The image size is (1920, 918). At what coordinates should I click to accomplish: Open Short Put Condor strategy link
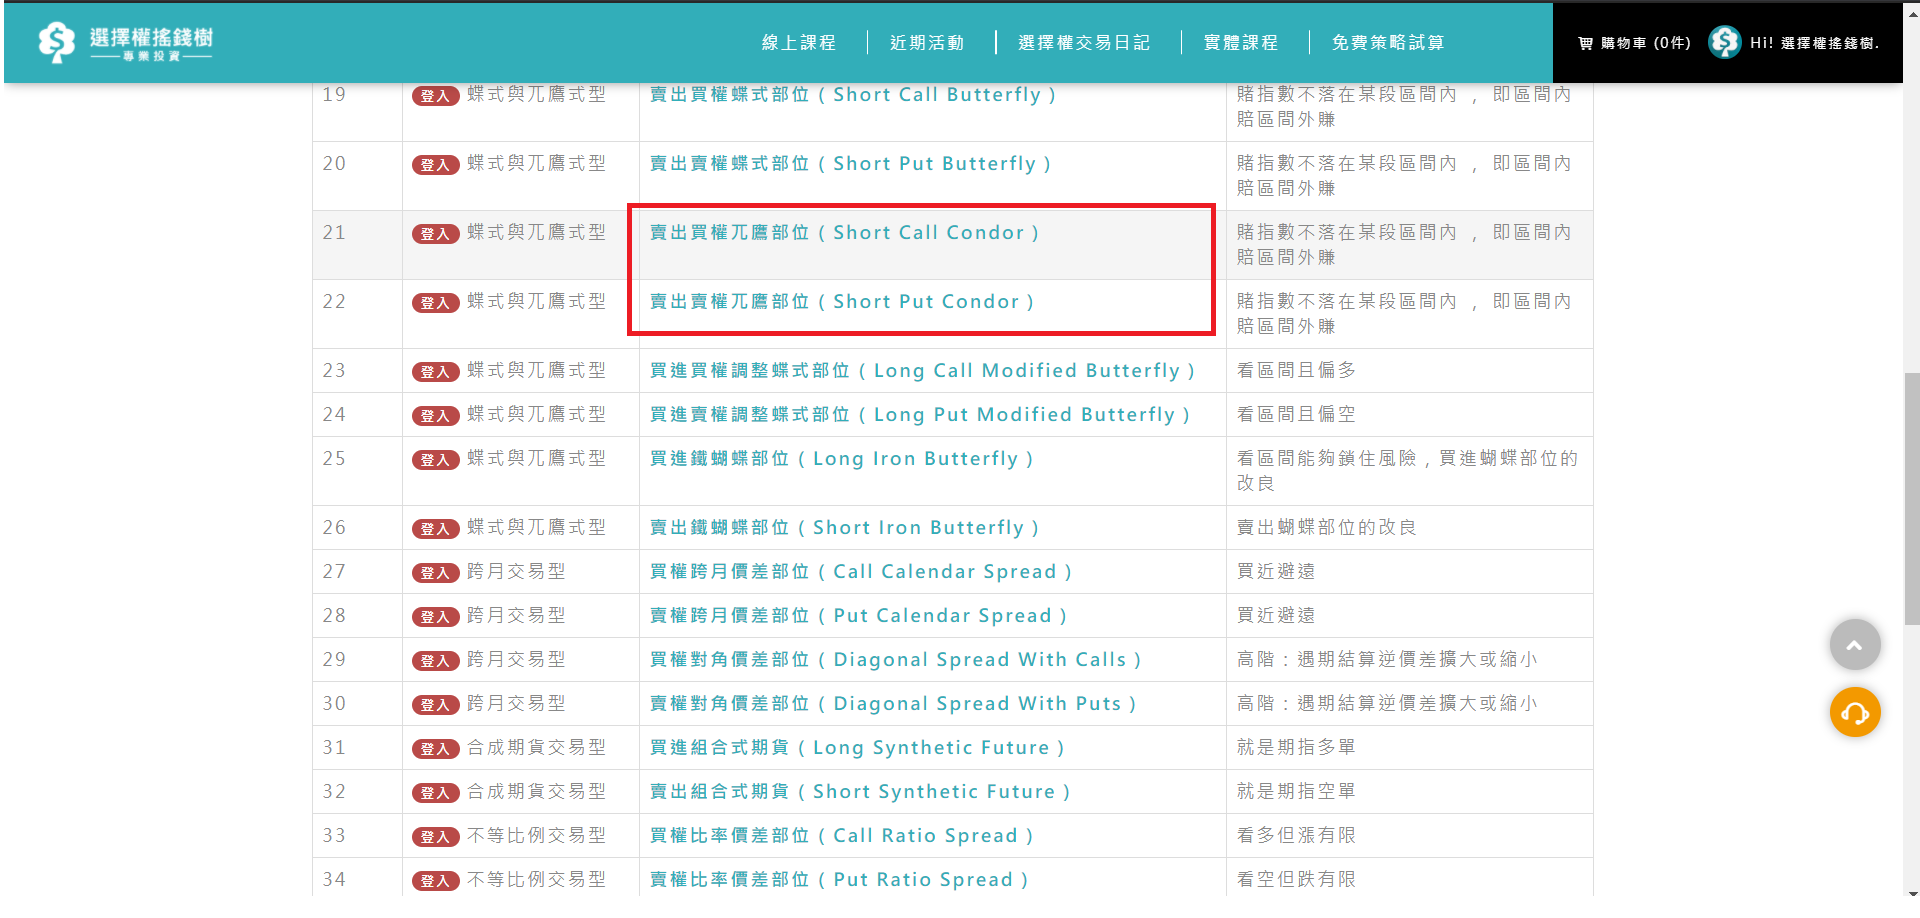pos(842,301)
